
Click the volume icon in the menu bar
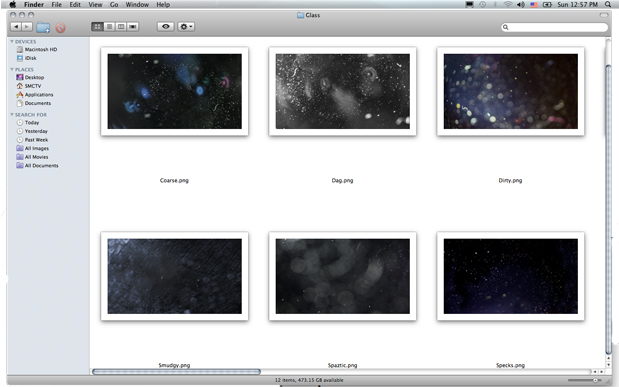[x=521, y=5]
